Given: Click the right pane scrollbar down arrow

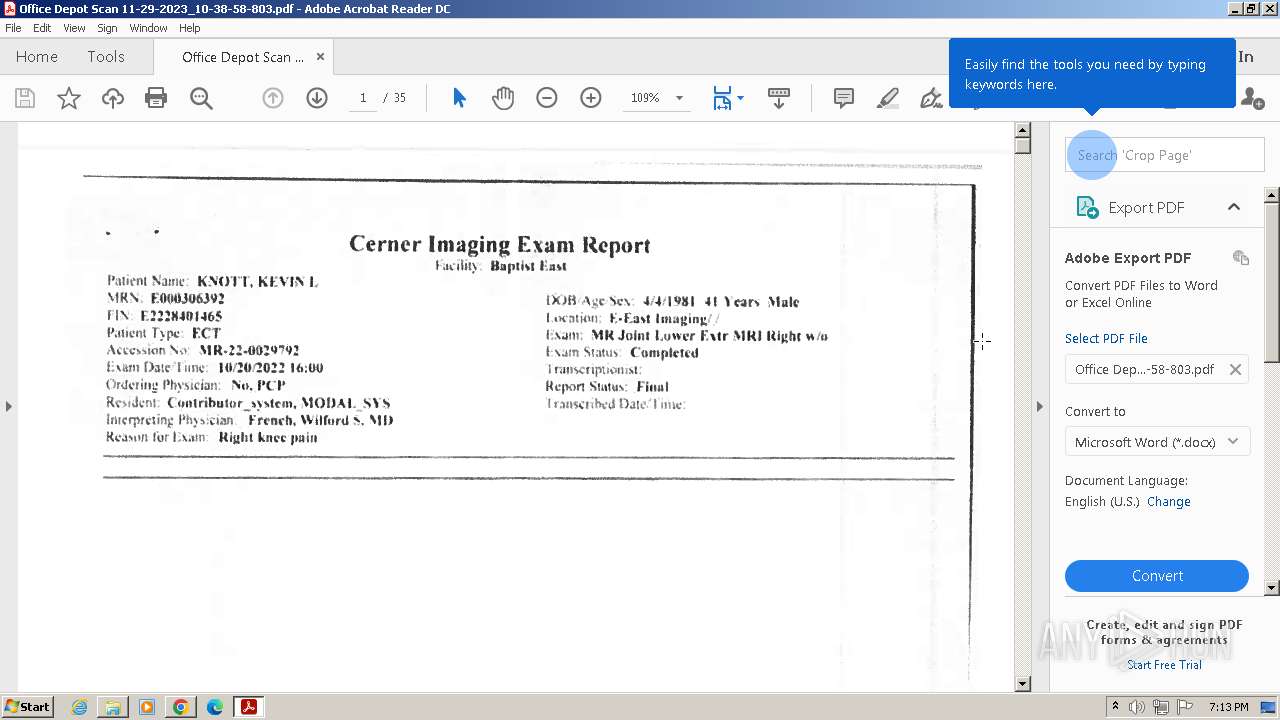Looking at the screenshot, I should point(1272,588).
